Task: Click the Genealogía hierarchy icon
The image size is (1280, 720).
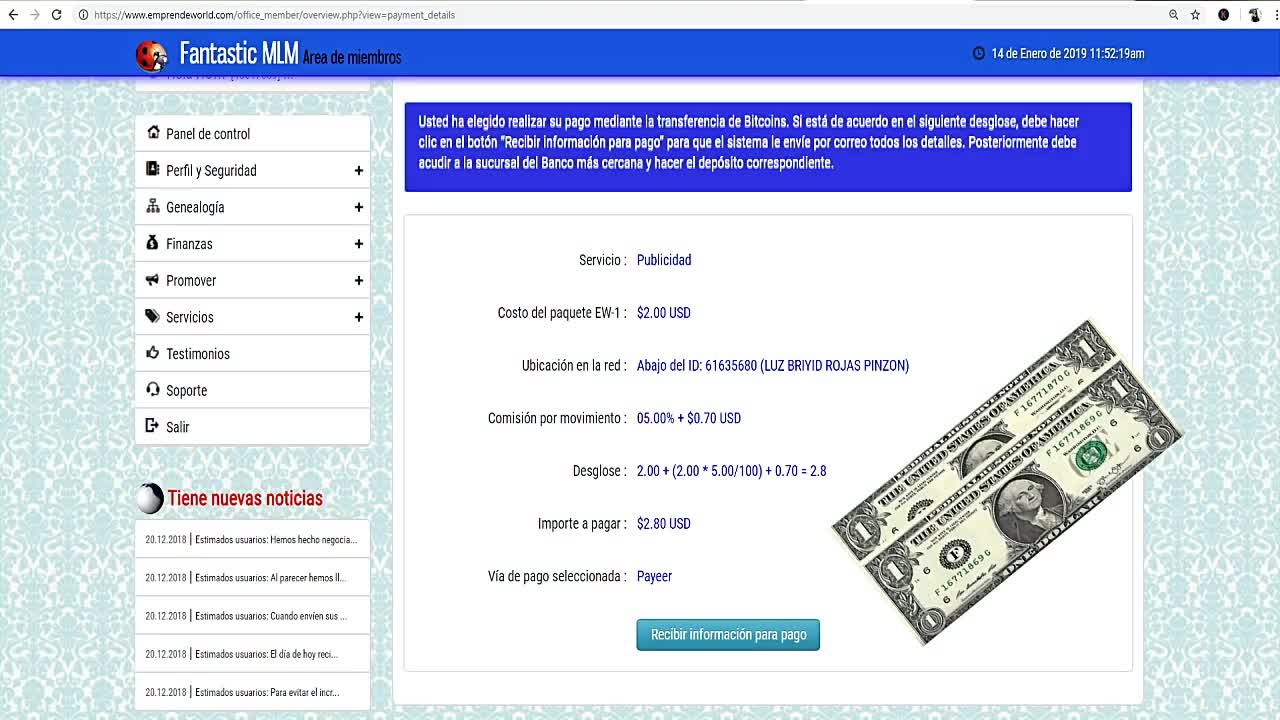Action: tap(153, 206)
